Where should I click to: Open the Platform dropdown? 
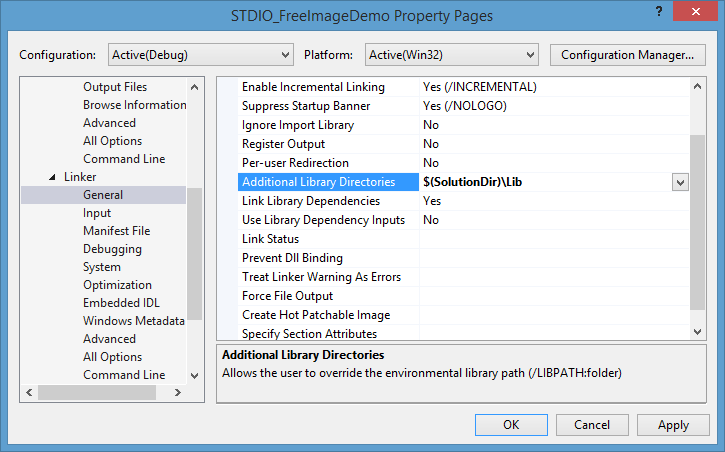pyautogui.click(x=452, y=55)
